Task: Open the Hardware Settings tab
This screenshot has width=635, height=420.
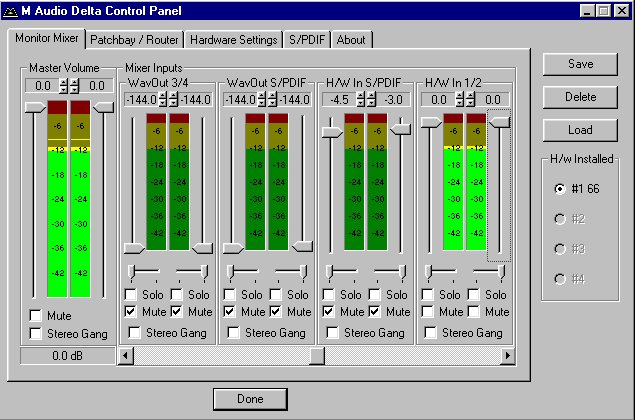Action: [x=233, y=40]
